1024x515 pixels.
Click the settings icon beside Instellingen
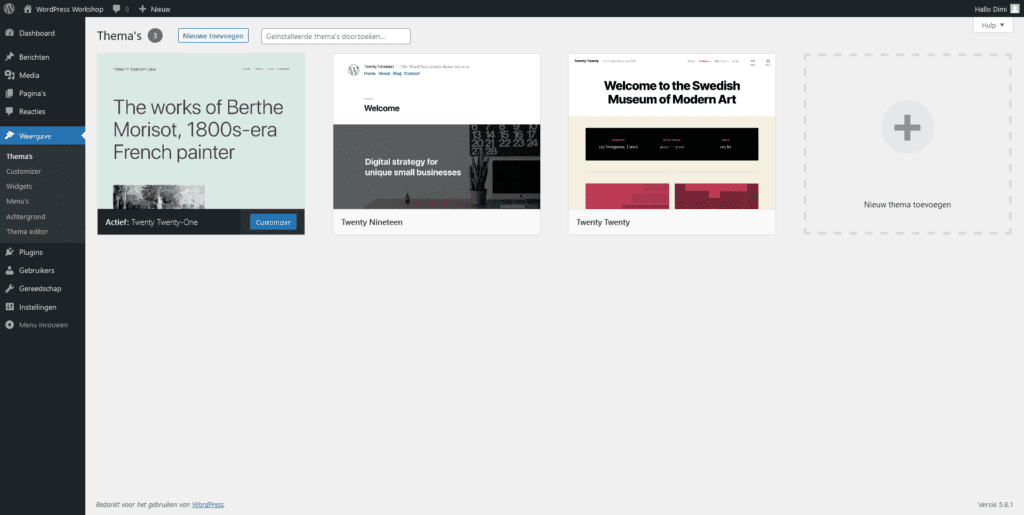coord(10,307)
